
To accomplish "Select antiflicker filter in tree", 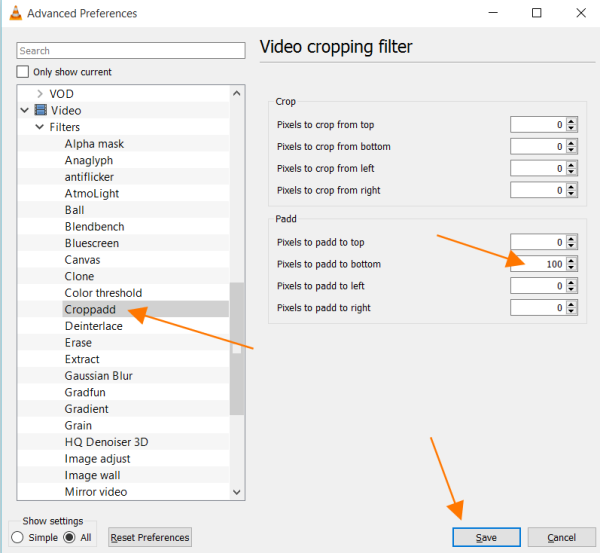I will [89, 177].
